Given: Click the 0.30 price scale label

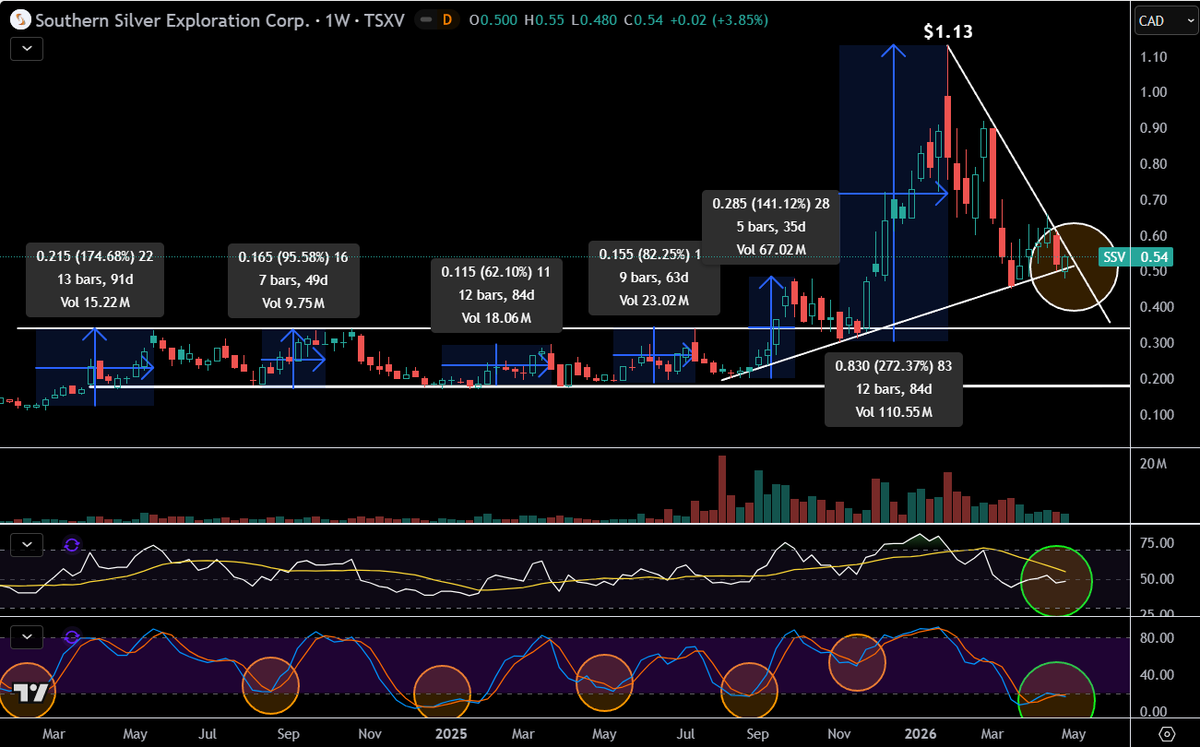Looking at the screenshot, I should [1155, 343].
